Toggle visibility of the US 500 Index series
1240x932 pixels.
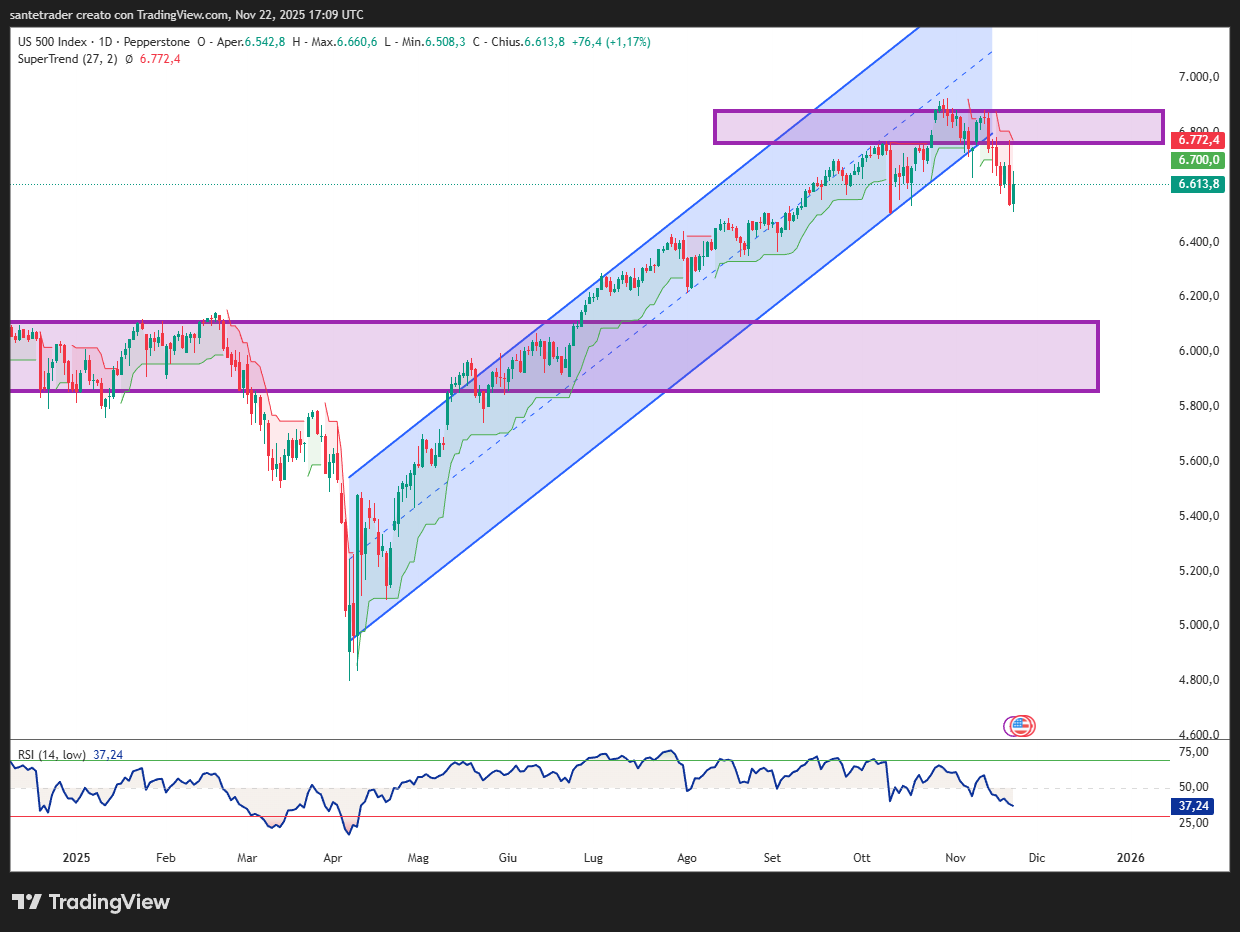coord(50,41)
